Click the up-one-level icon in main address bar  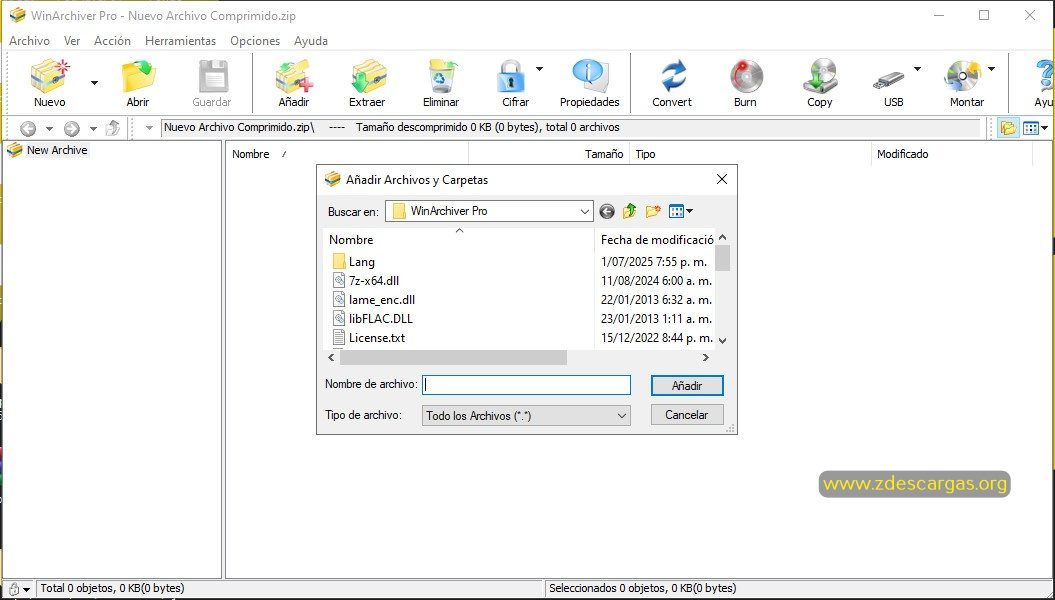point(113,128)
